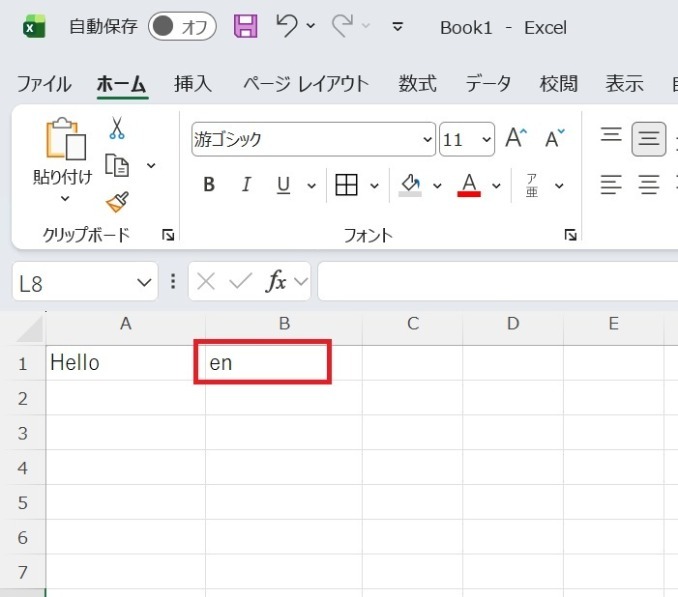Click the Select All corner triangle
Screen dimensions: 678x597
[29, 328]
